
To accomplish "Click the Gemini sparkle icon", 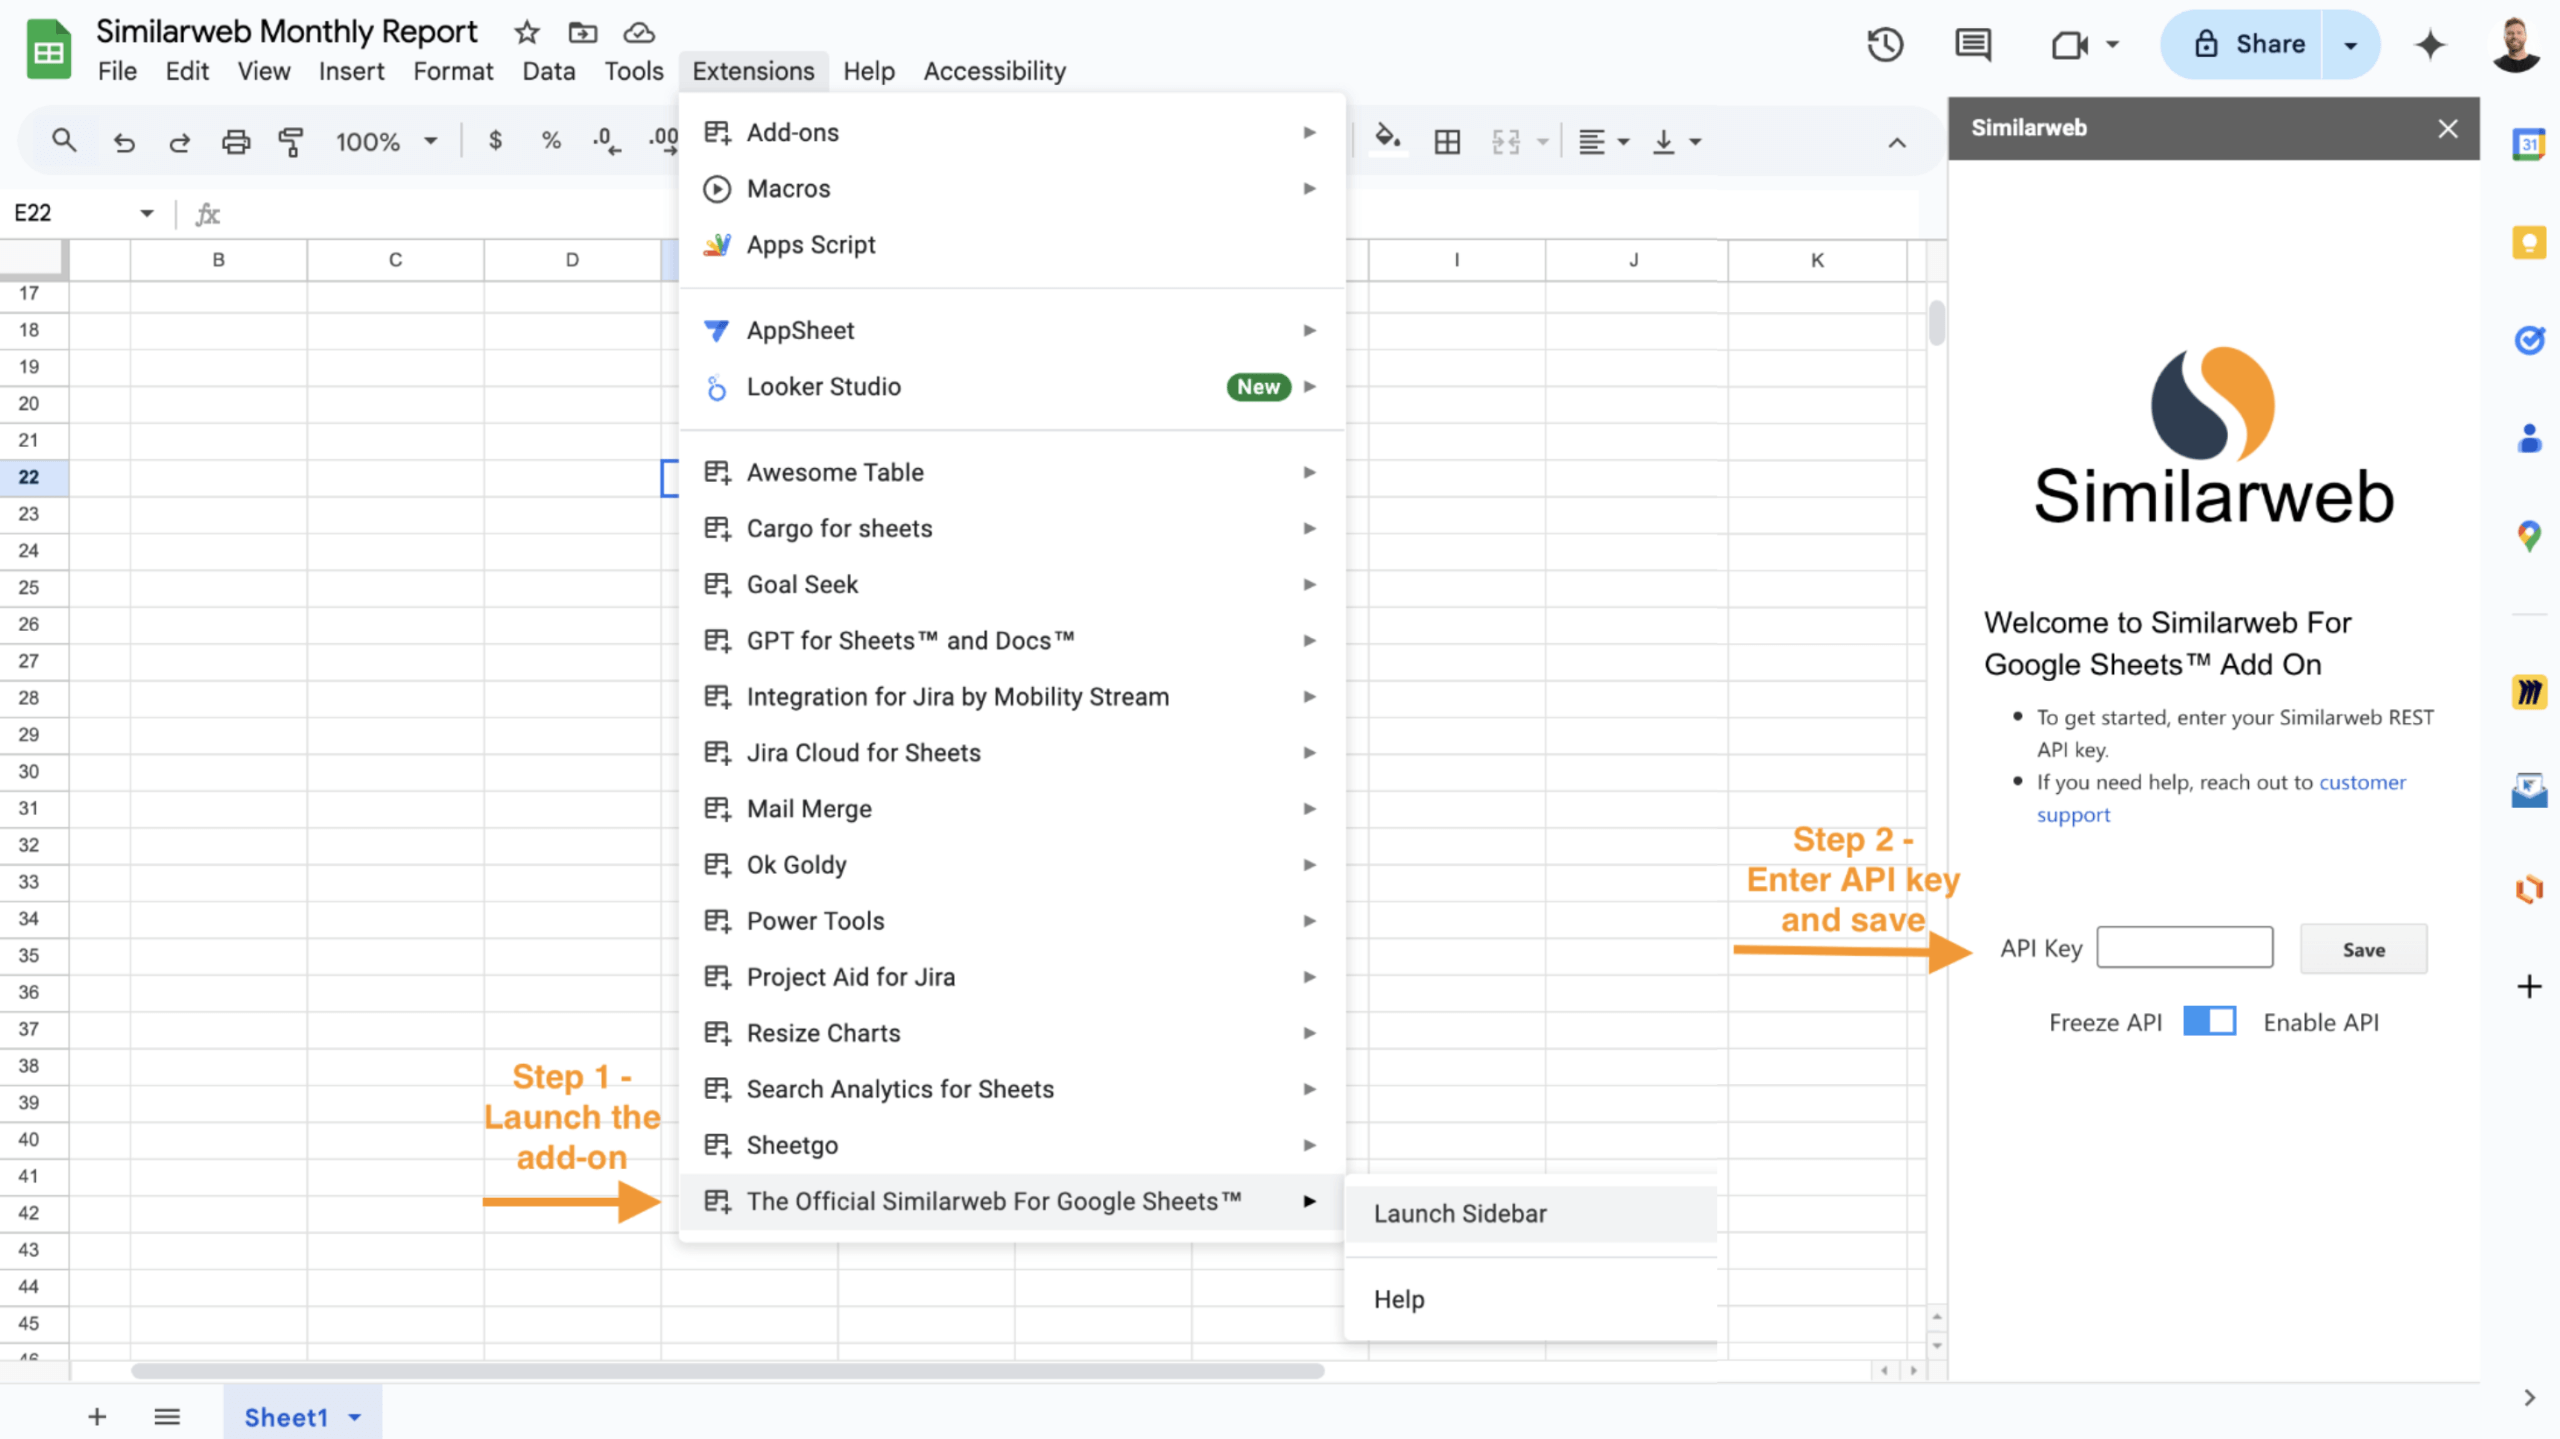I will pyautogui.click(x=2430, y=44).
